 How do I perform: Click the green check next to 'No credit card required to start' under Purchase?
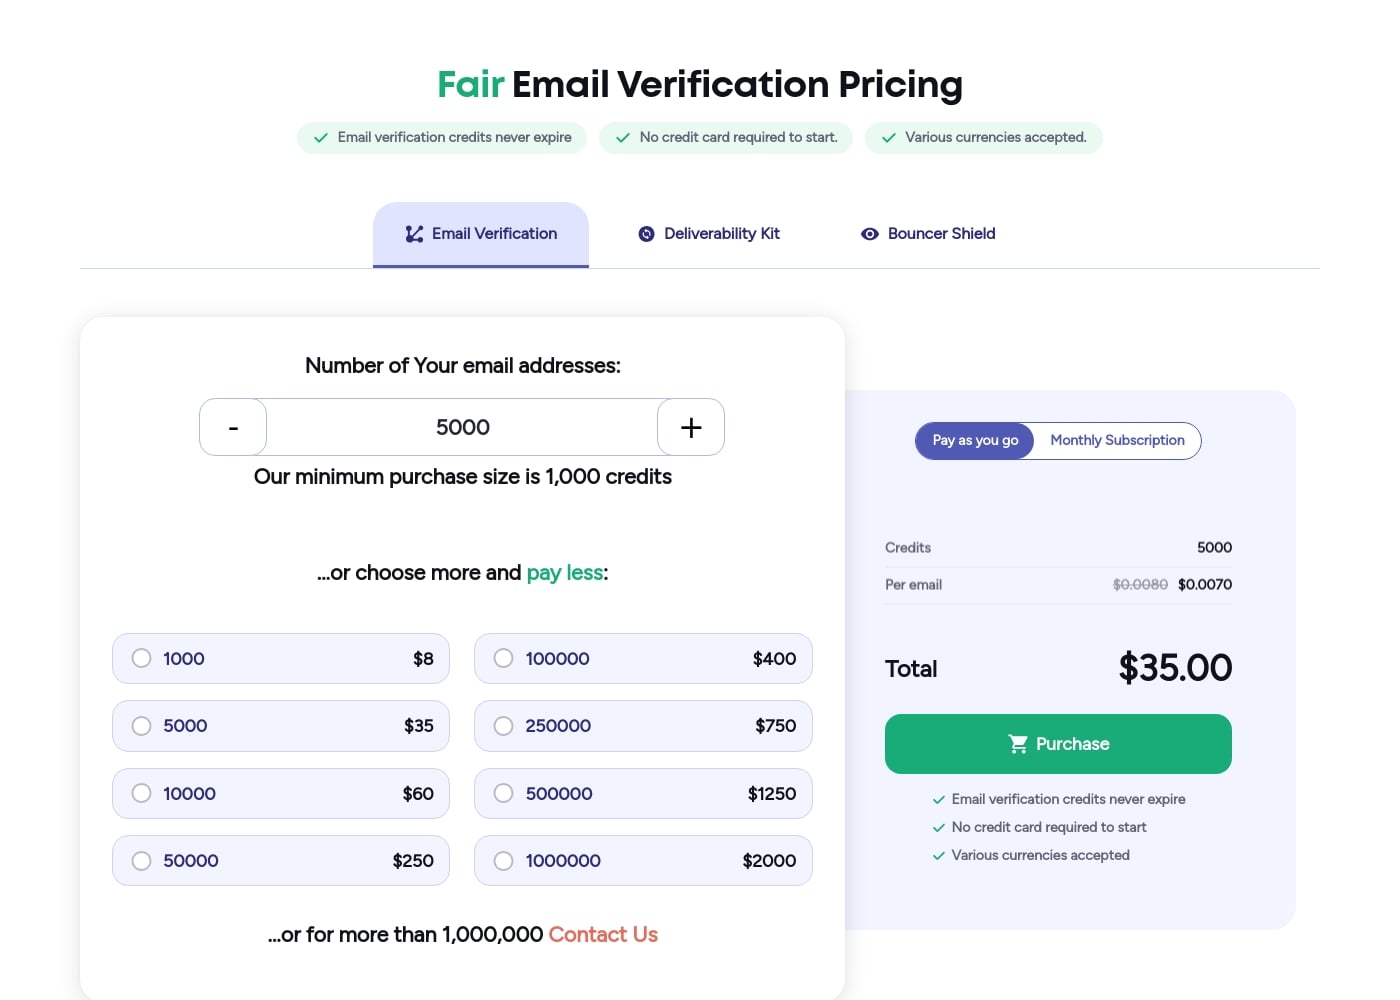[938, 827]
